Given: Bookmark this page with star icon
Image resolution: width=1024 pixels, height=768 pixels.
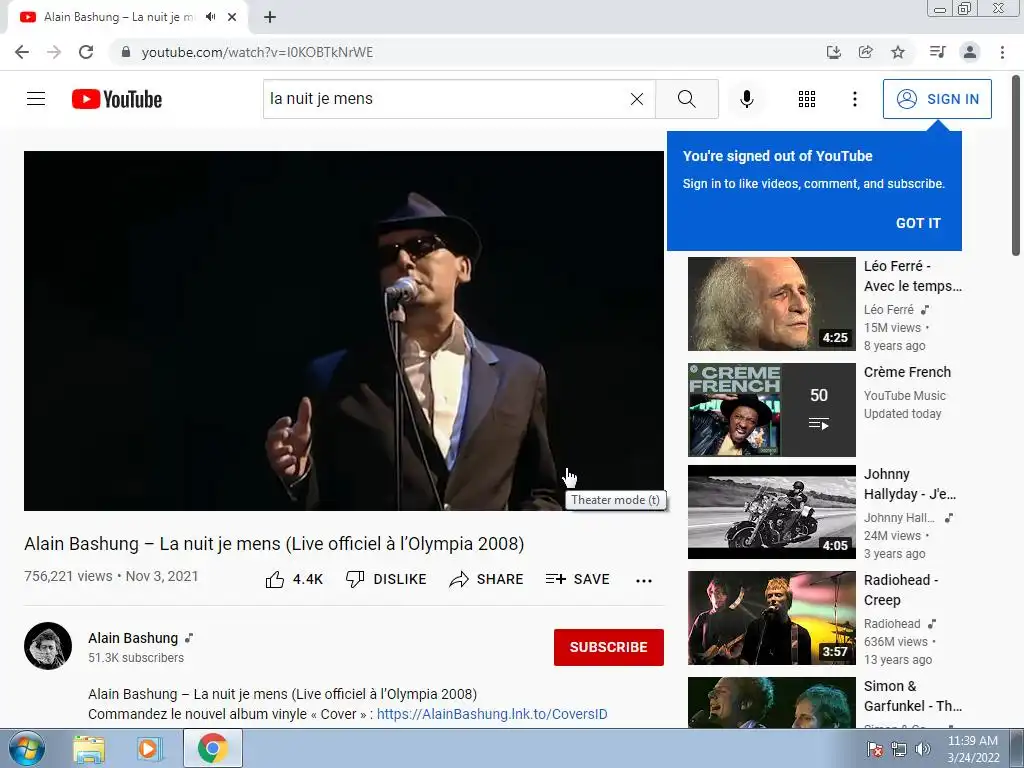Looking at the screenshot, I should point(898,52).
